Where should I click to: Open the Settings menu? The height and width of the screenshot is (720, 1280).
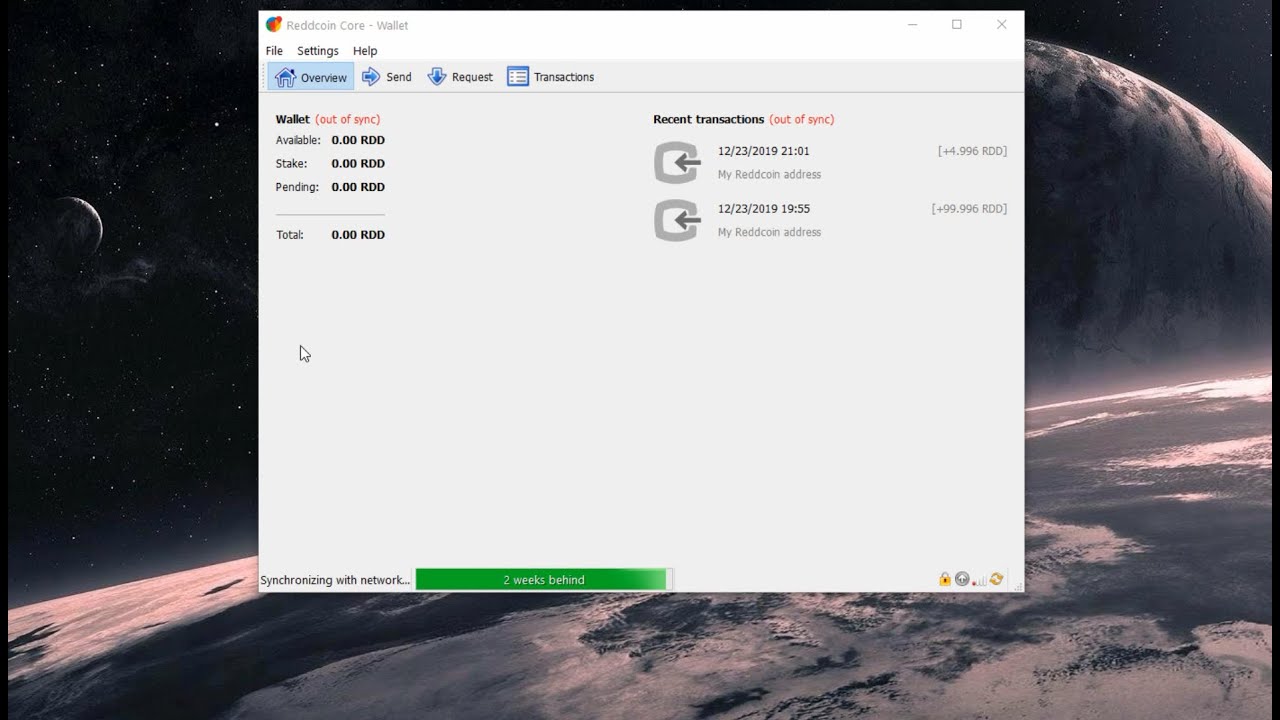[318, 51]
